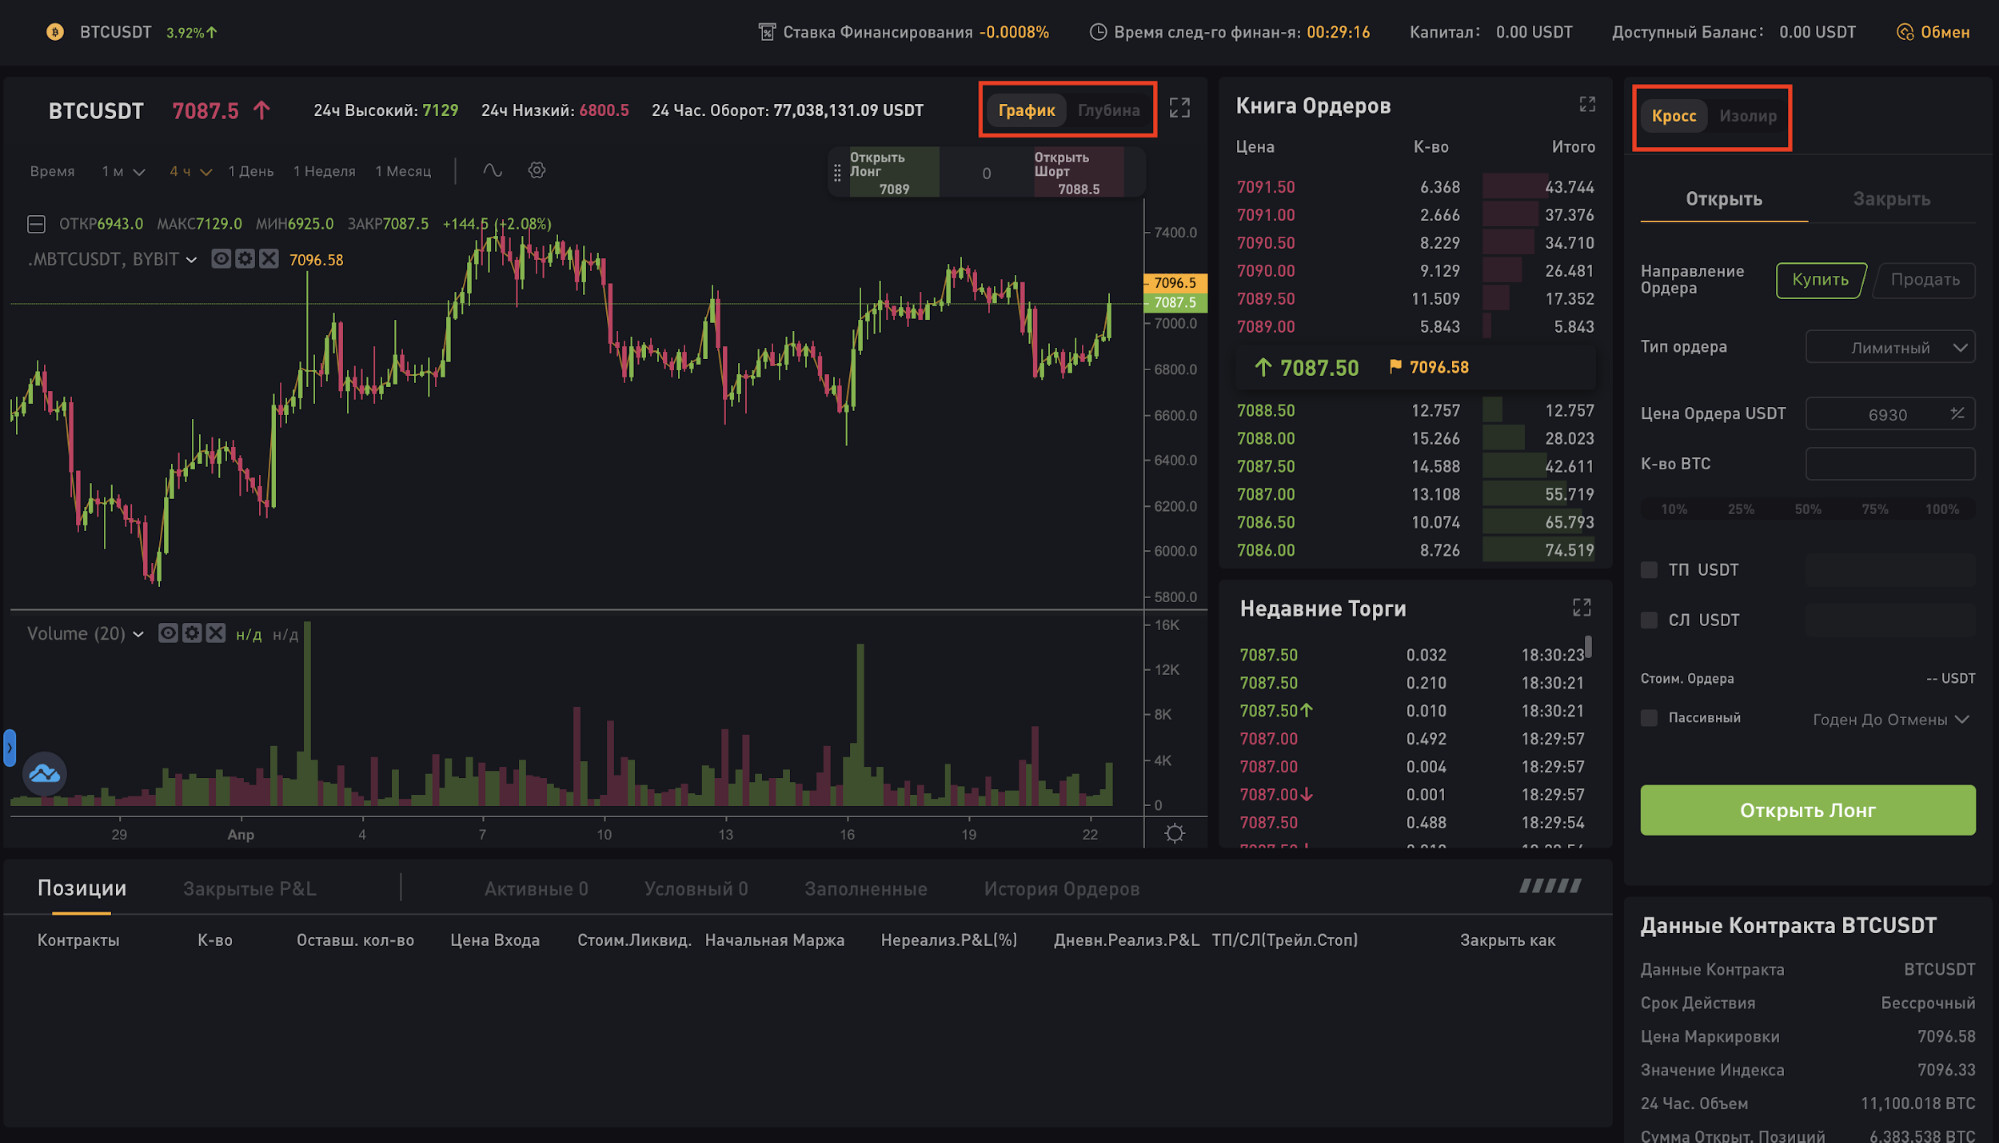Image resolution: width=1999 pixels, height=1143 pixels.
Task: Click the quick-trade quantity field showing 0
Action: [x=986, y=173]
